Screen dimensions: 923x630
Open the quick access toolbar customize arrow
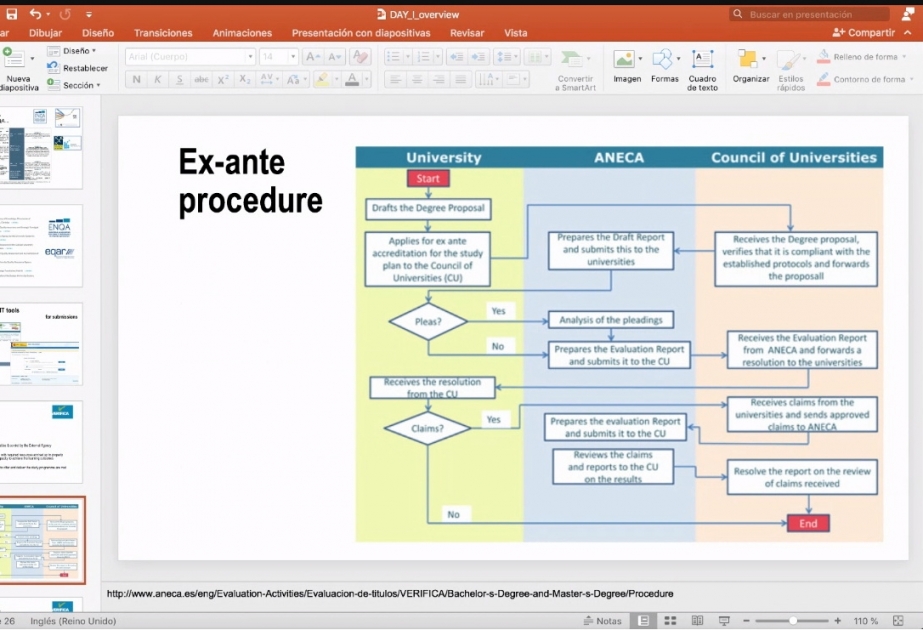click(89, 14)
